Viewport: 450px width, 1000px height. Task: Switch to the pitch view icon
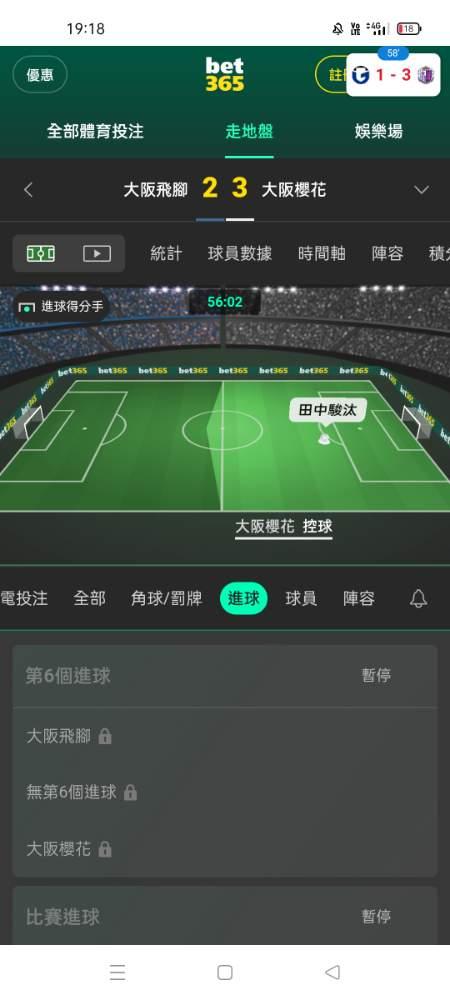[41, 253]
